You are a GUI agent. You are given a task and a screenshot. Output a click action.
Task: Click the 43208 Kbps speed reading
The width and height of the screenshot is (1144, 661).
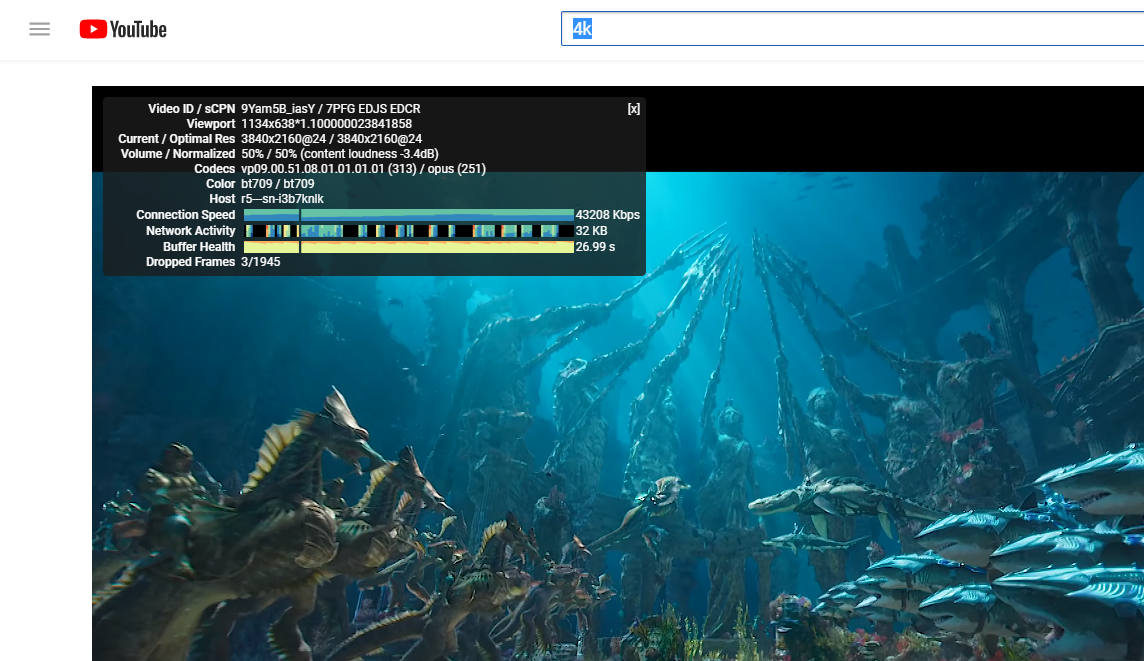point(608,214)
